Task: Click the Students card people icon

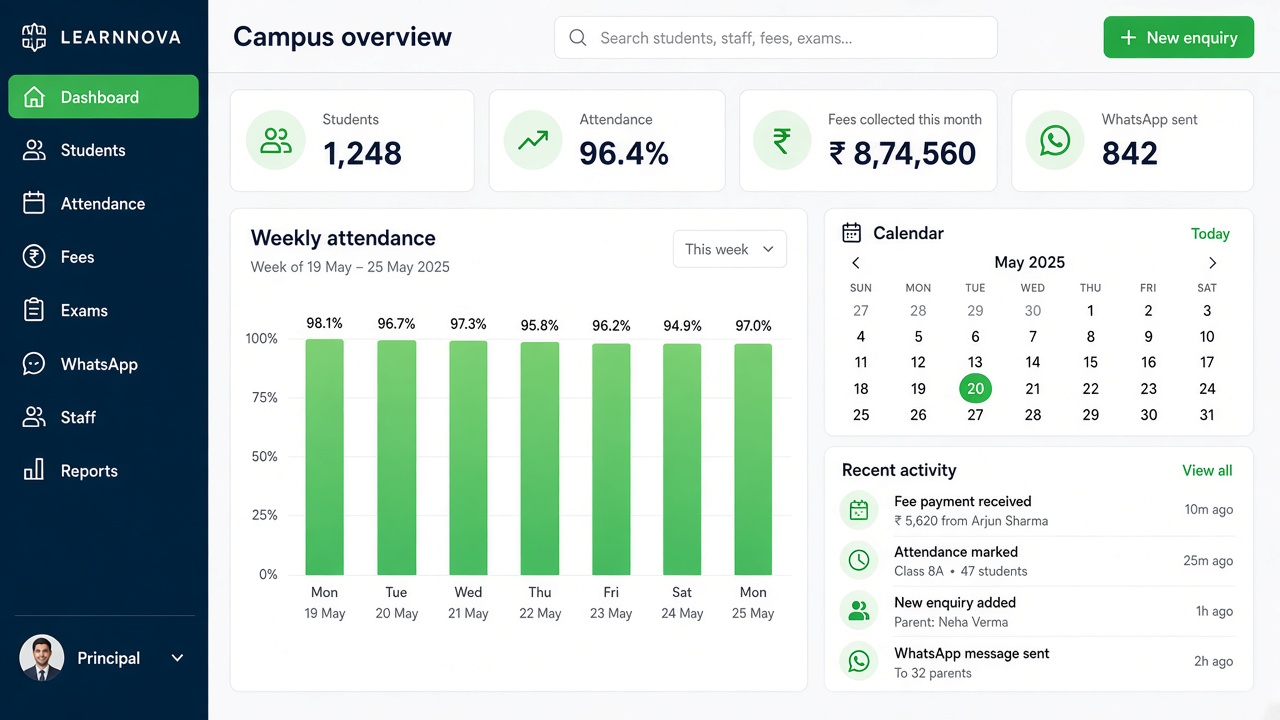Action: tap(275, 140)
